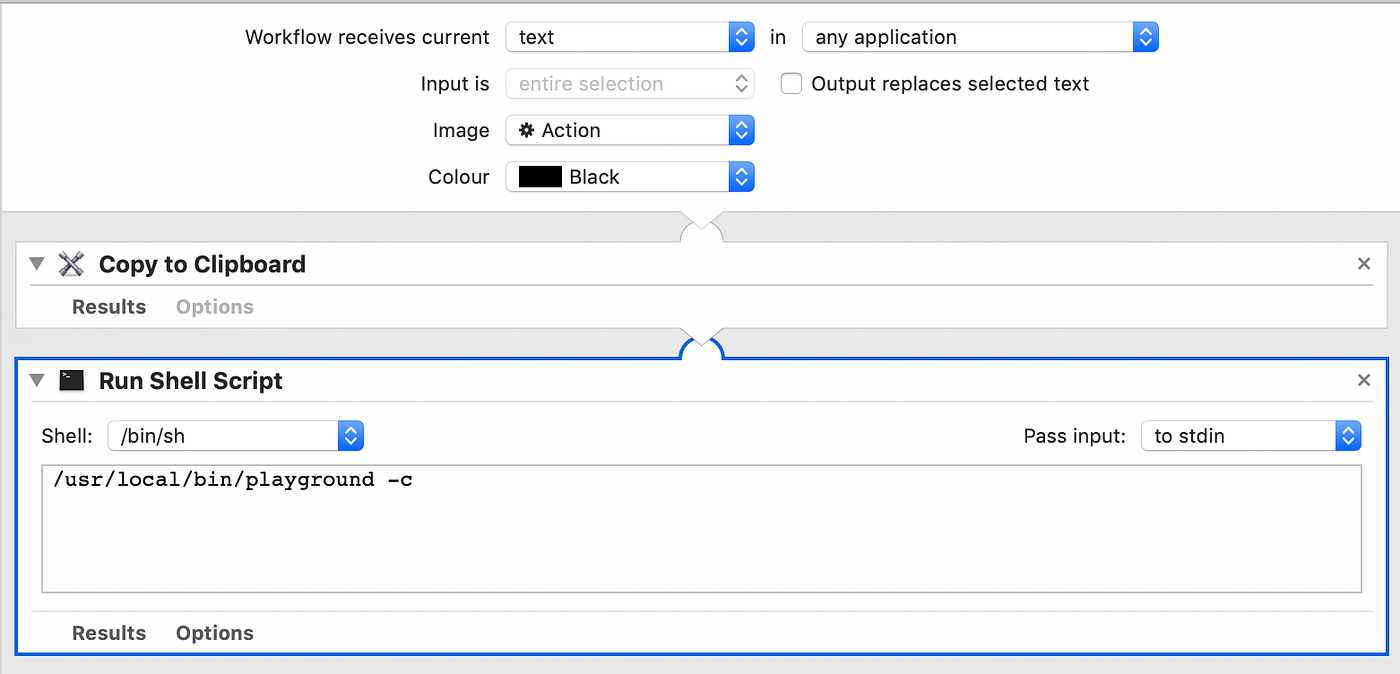The image size is (1400, 674).
Task: Enable Output replaces selected text checkbox
Action: pyautogui.click(x=791, y=84)
